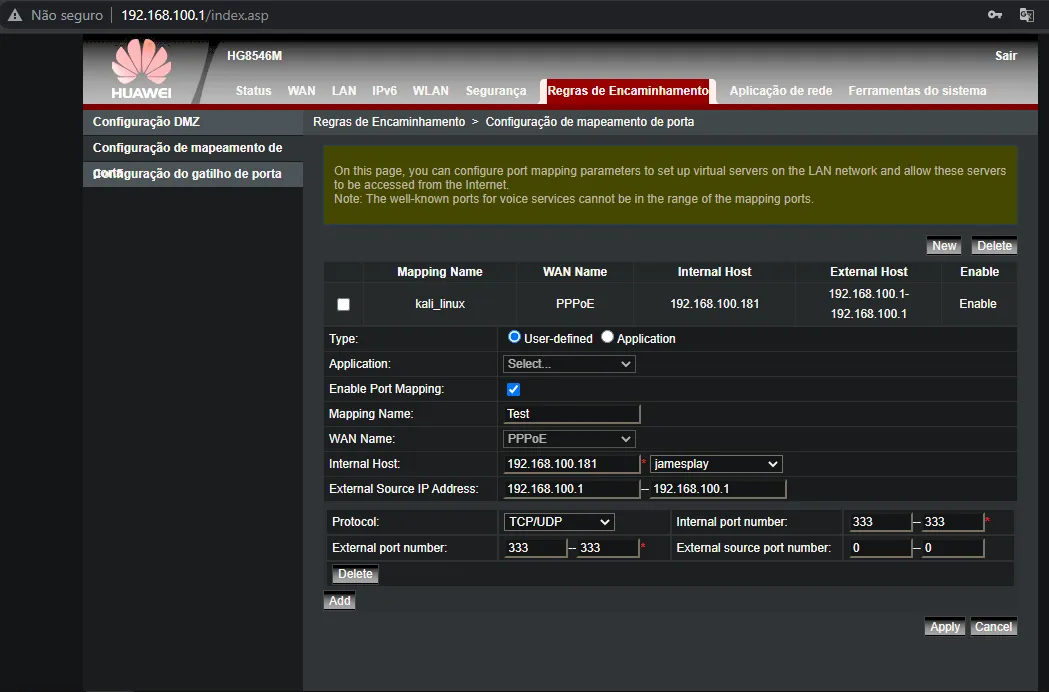
Task: Click the translate page icon
Action: click(1026, 15)
